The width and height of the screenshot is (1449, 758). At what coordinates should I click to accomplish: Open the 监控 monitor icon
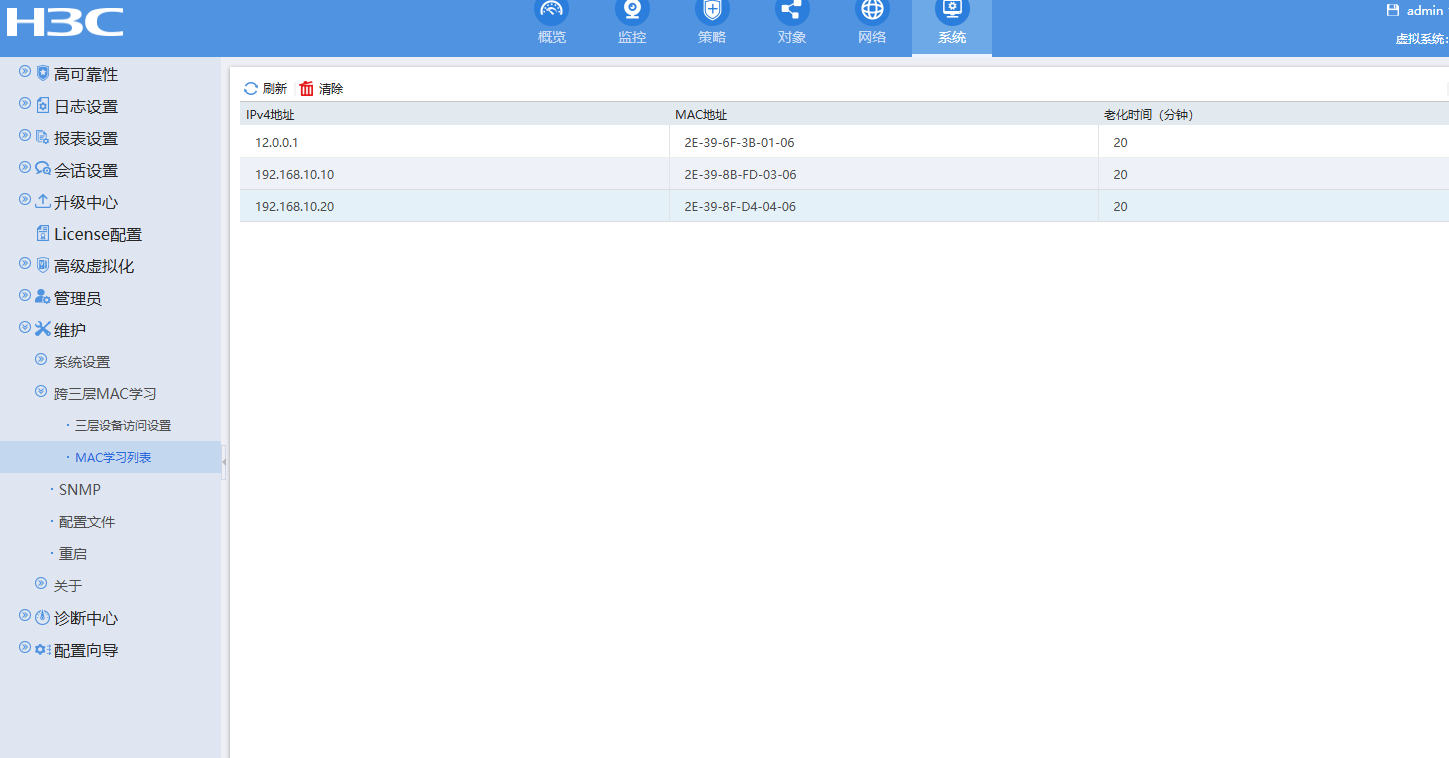[632, 10]
